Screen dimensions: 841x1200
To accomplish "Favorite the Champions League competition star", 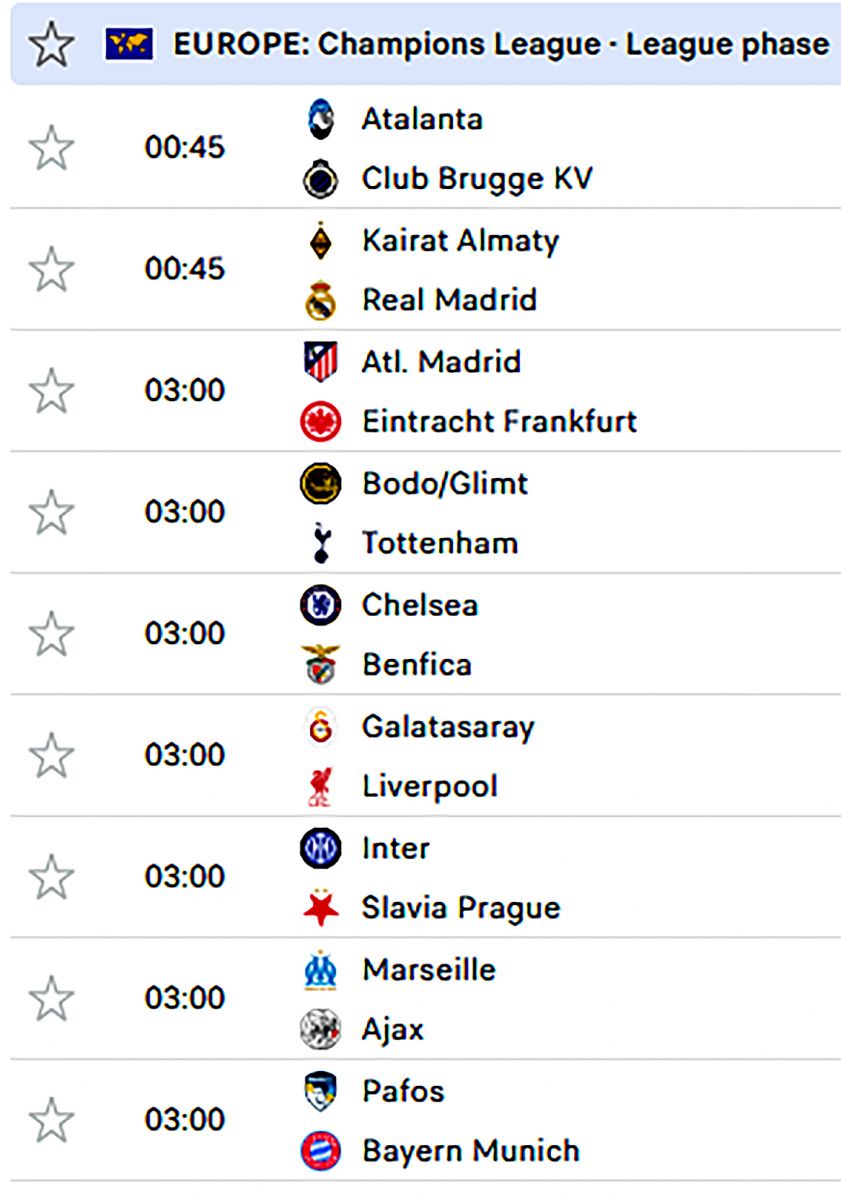I will click(48, 44).
